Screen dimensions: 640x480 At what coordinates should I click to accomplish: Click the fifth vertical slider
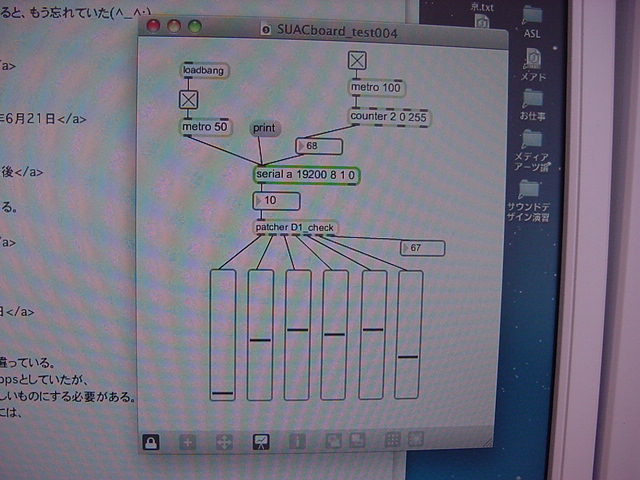373,334
